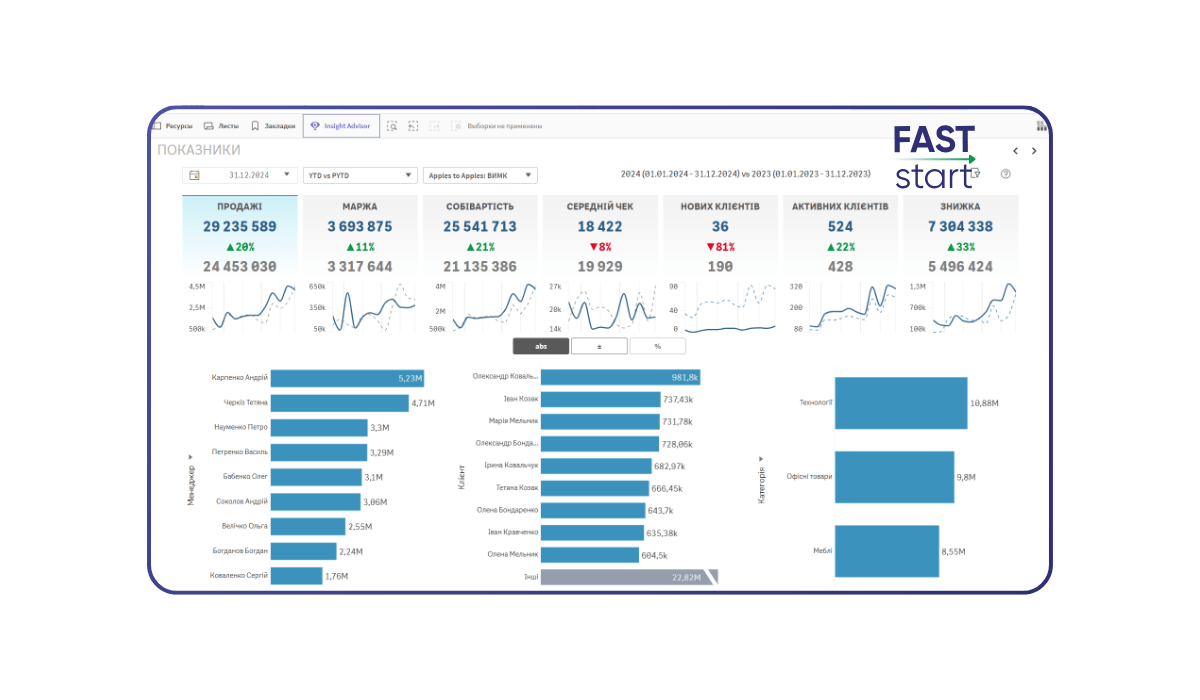
Task: Expand the 31.12.2024 date selector
Action: click(286, 174)
